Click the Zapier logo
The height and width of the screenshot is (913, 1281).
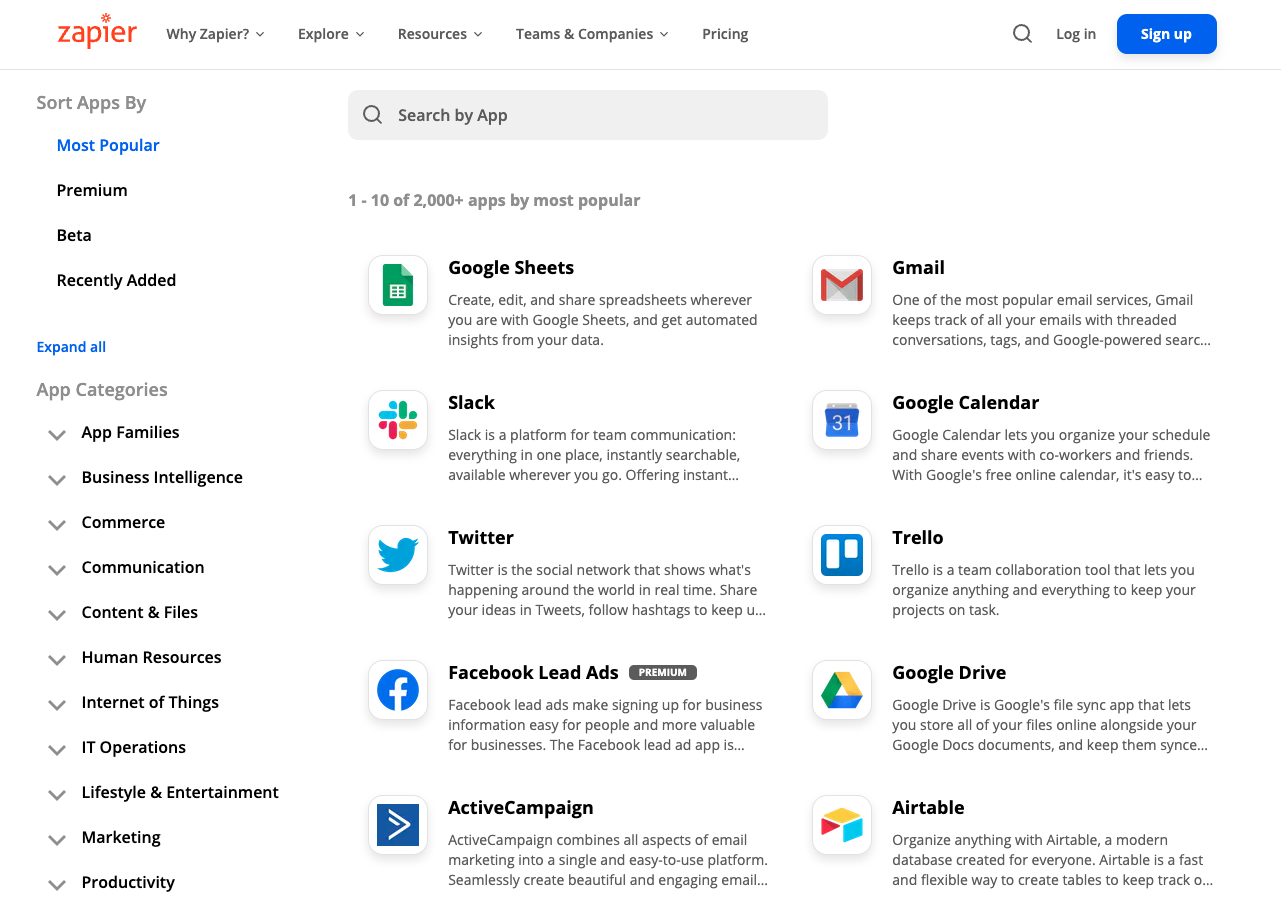pos(97,31)
